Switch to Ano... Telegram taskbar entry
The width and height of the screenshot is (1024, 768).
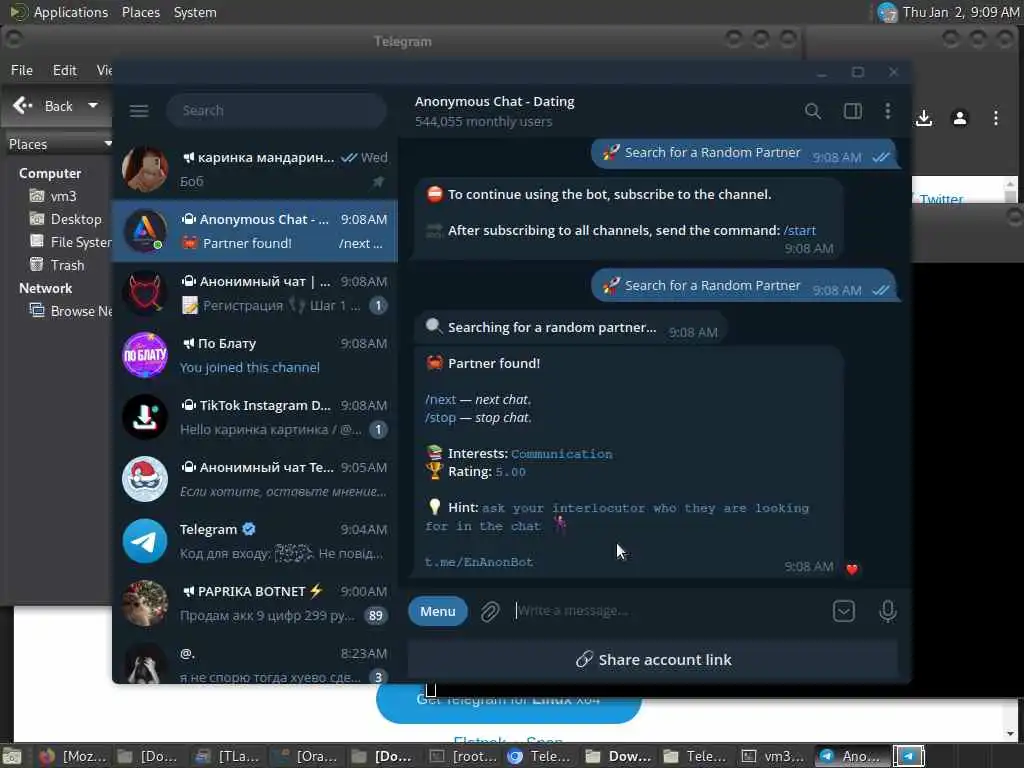pyautogui.click(x=852, y=756)
